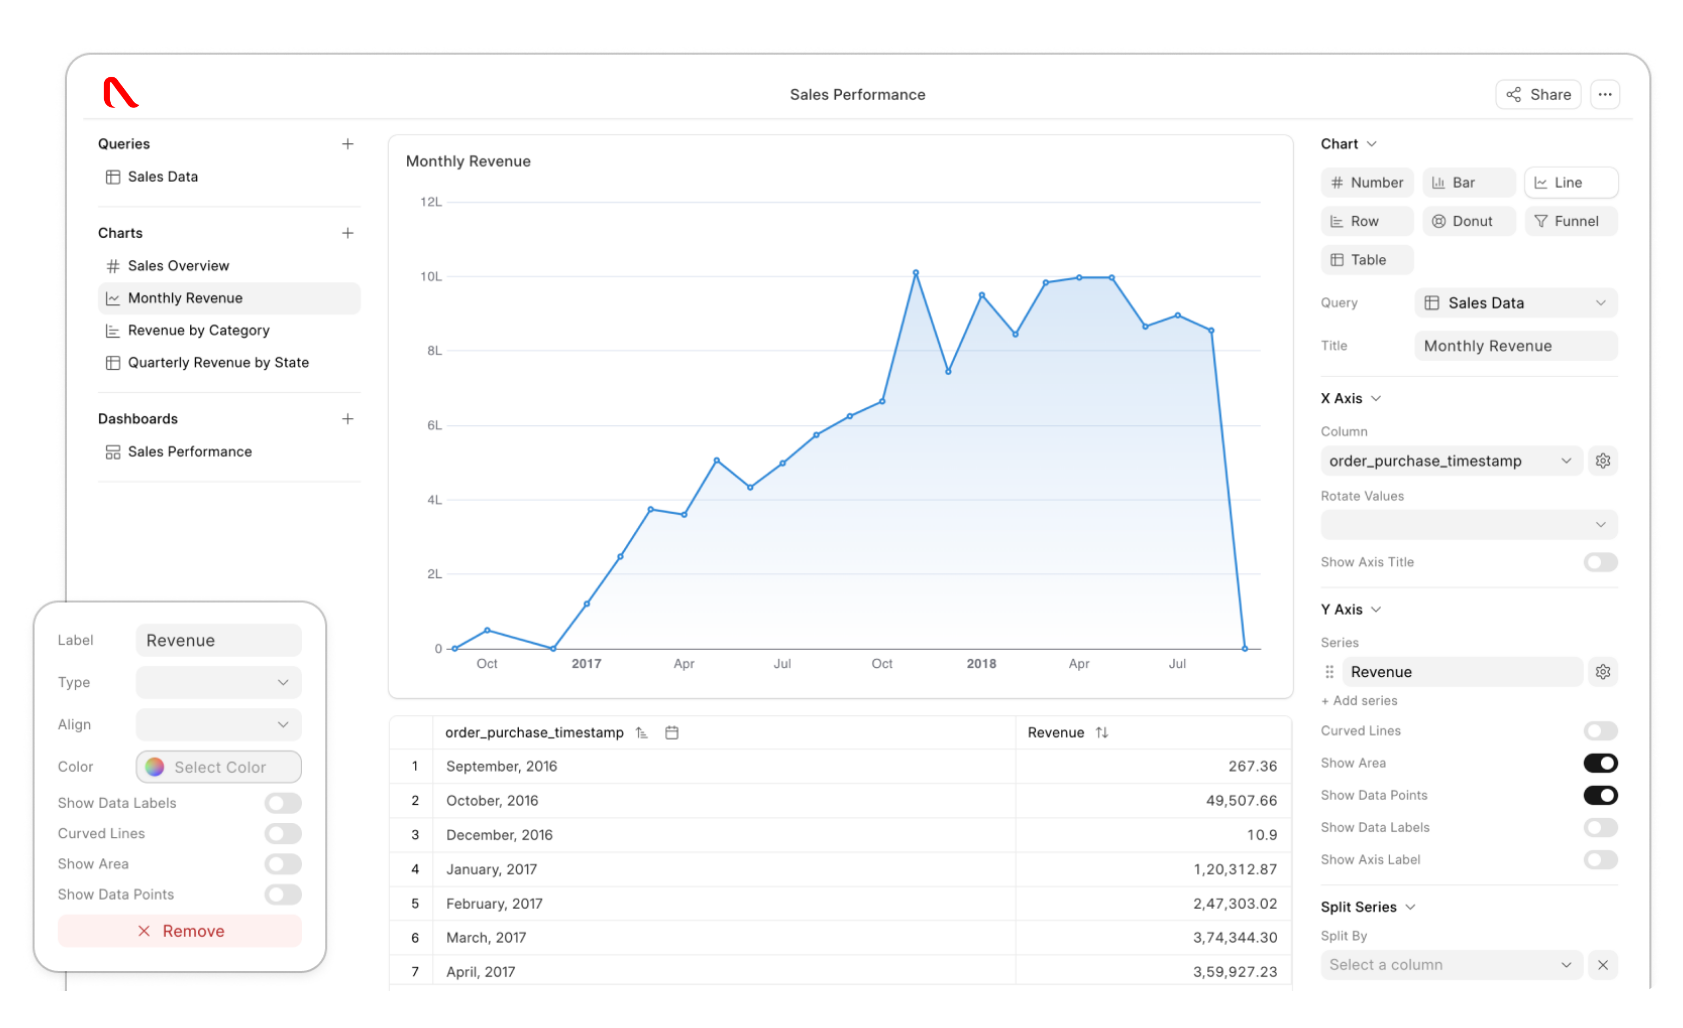Click the plus icon beside Dashboards
This screenshot has height=1028, width=1683.
point(347,419)
